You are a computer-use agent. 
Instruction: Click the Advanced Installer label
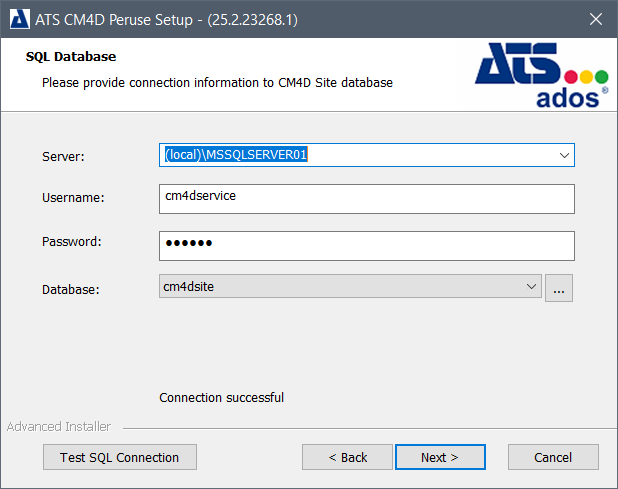tap(59, 427)
